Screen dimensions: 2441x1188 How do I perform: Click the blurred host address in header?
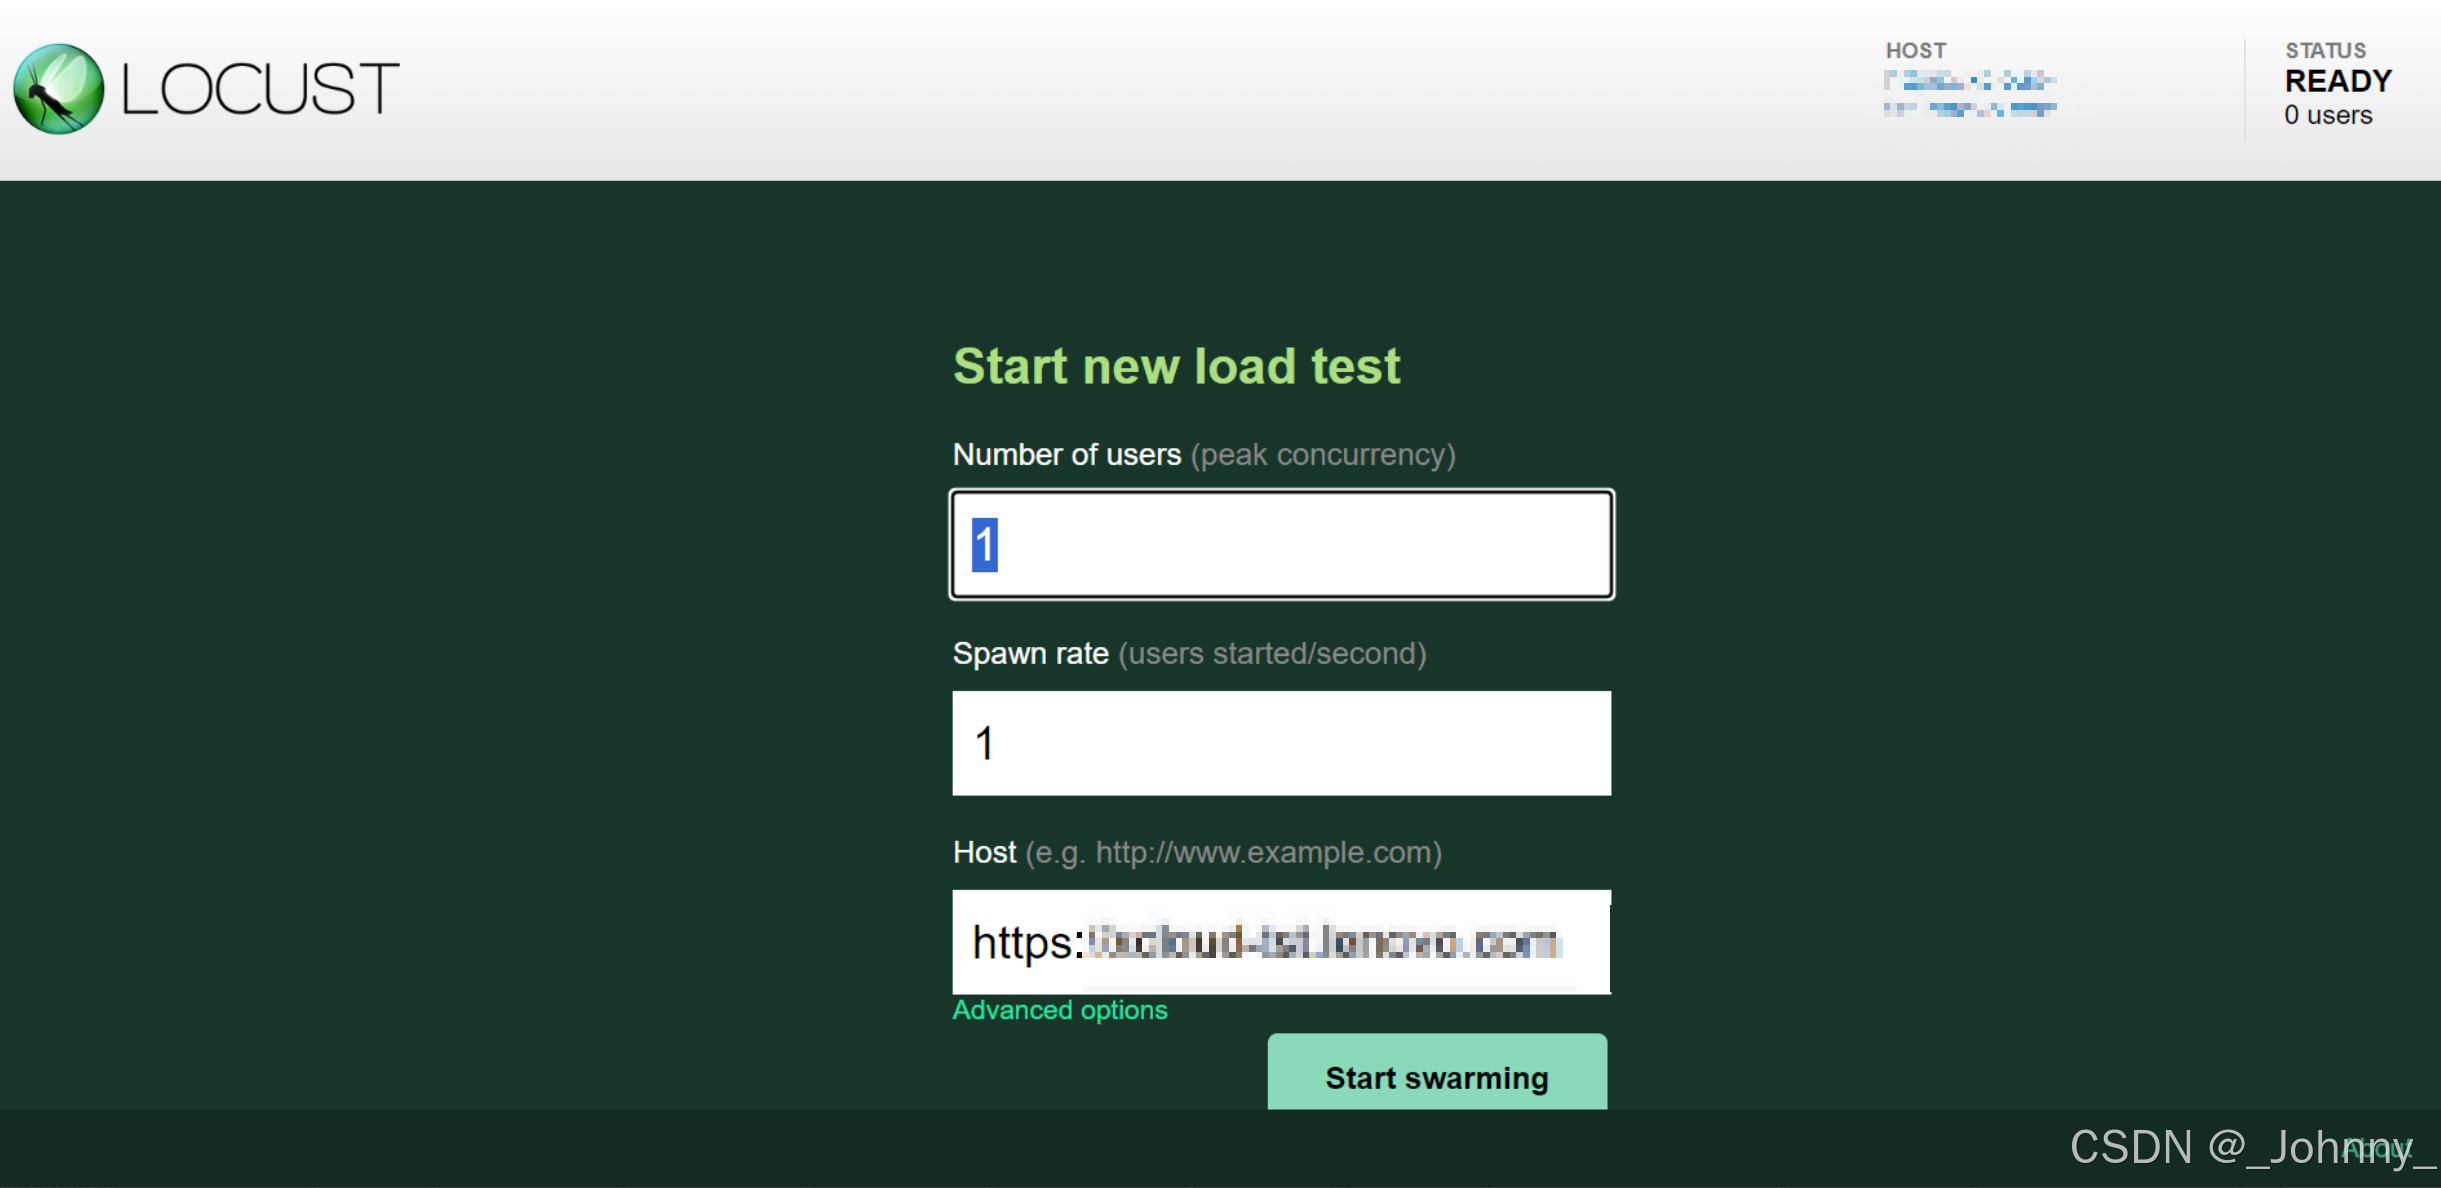click(x=1969, y=94)
